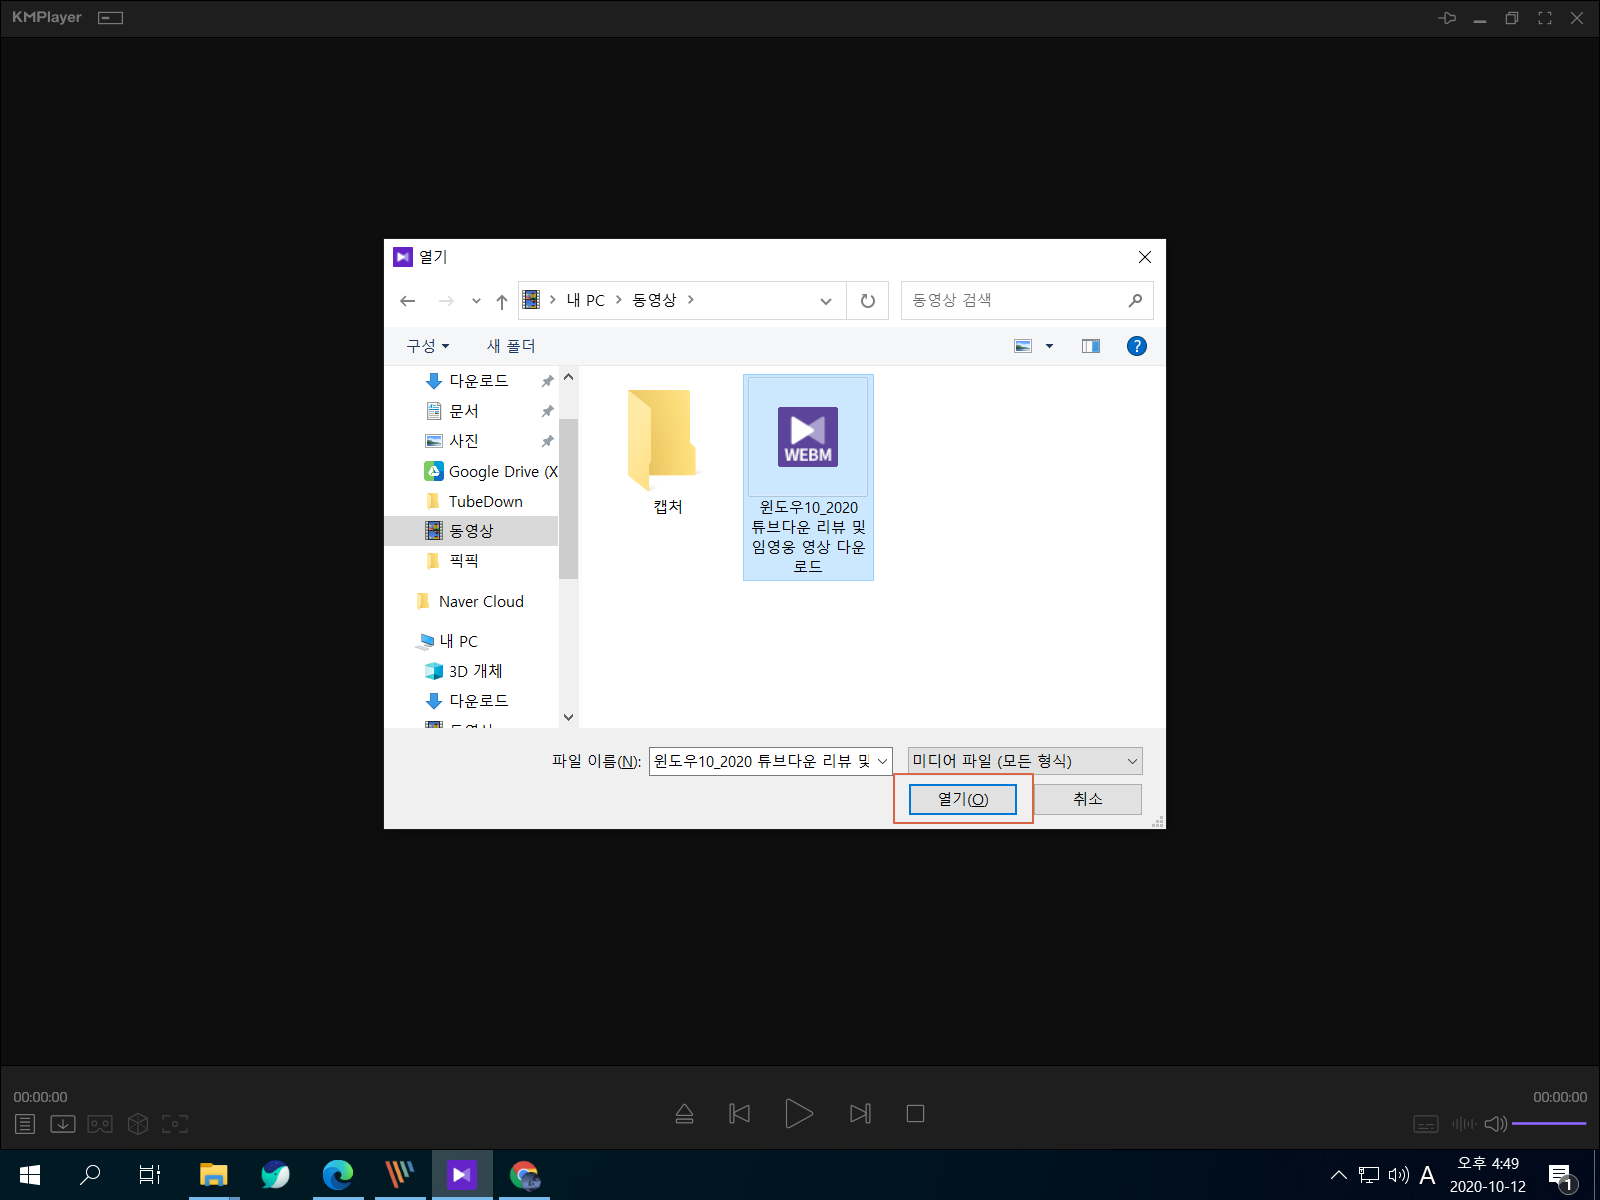Mute sound using KMPlayer speaker icon

[1496, 1124]
